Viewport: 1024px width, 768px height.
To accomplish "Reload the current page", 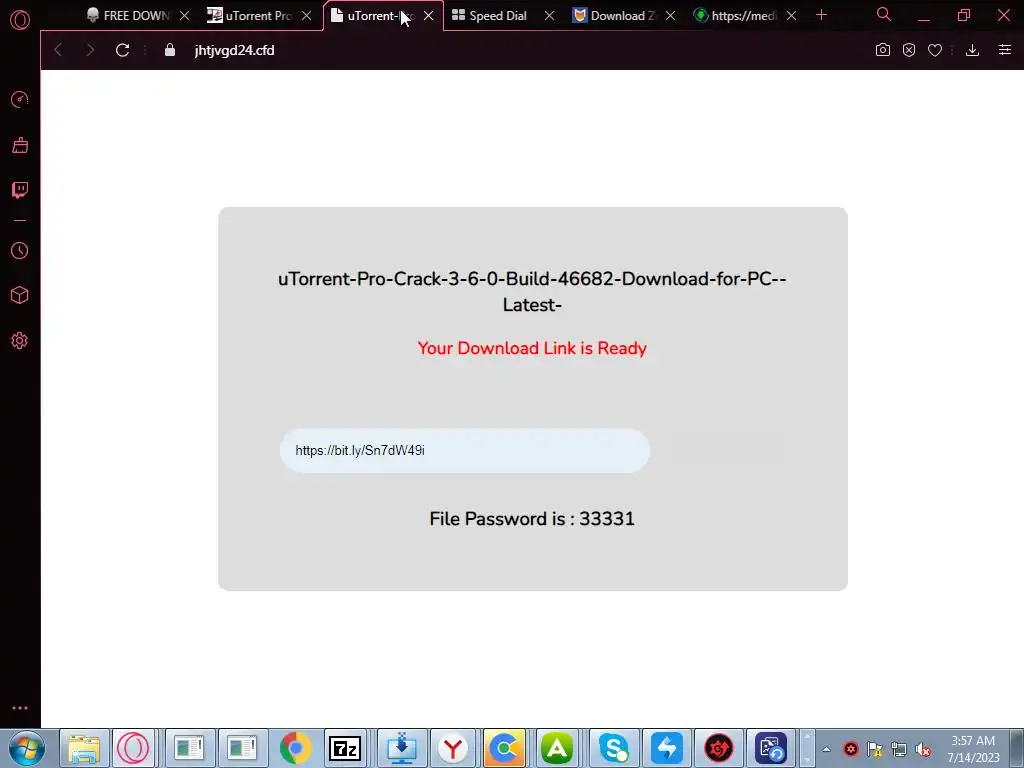I will tap(122, 50).
